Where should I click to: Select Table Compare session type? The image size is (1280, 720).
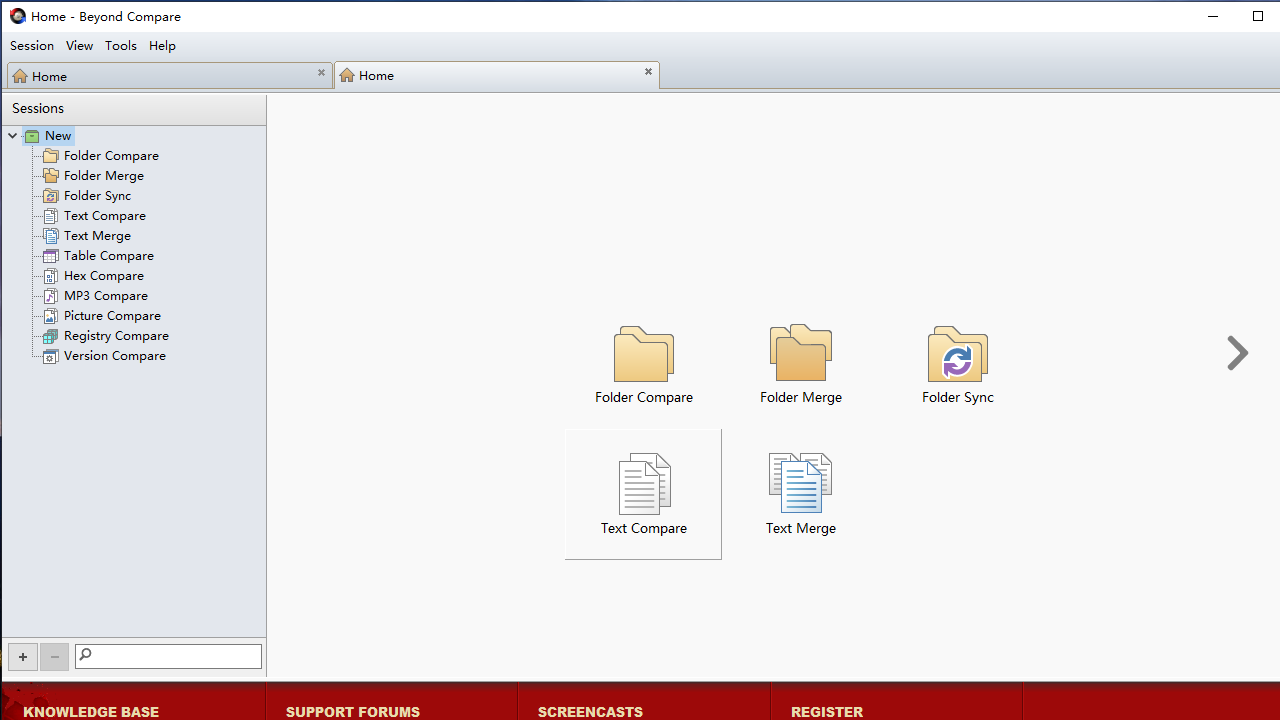pyautogui.click(x=108, y=256)
